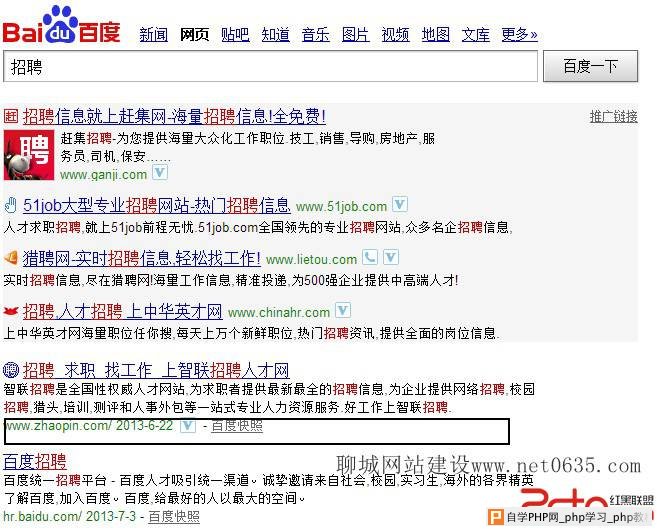Open the www.chinahr.com URL

279,313
